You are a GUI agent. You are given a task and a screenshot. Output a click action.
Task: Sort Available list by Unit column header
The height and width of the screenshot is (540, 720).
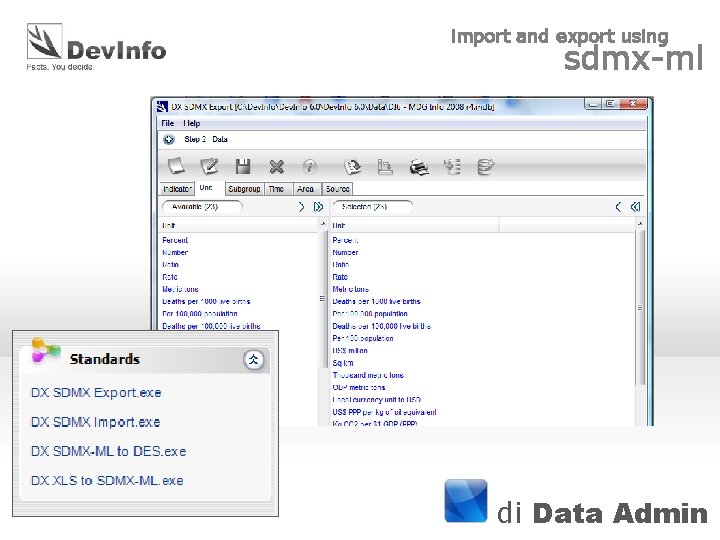click(x=239, y=225)
